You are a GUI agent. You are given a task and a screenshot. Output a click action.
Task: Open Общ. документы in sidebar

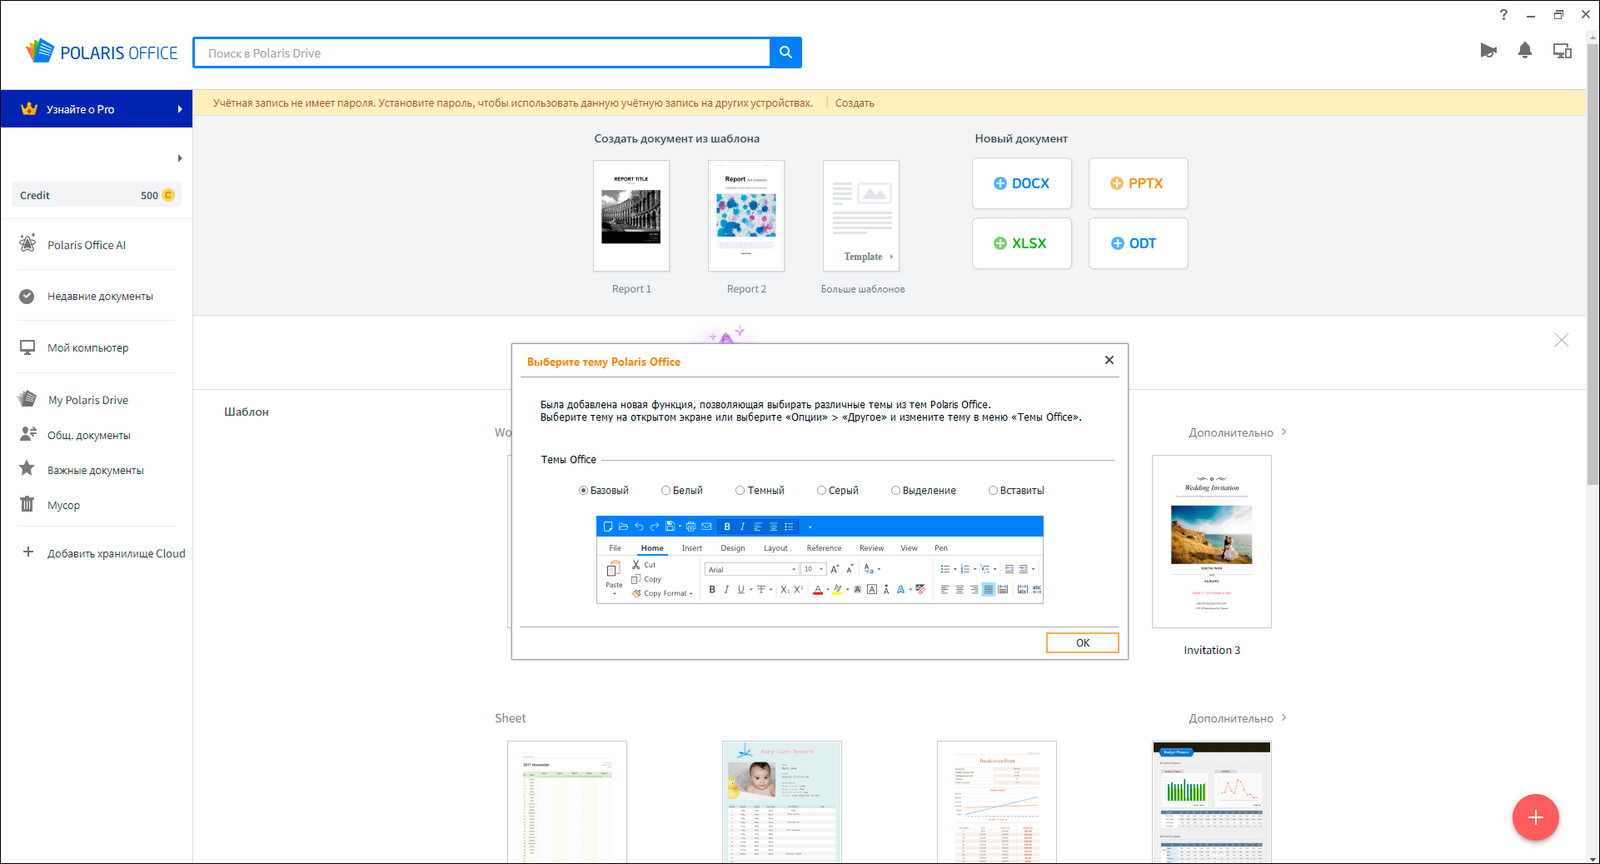89,435
